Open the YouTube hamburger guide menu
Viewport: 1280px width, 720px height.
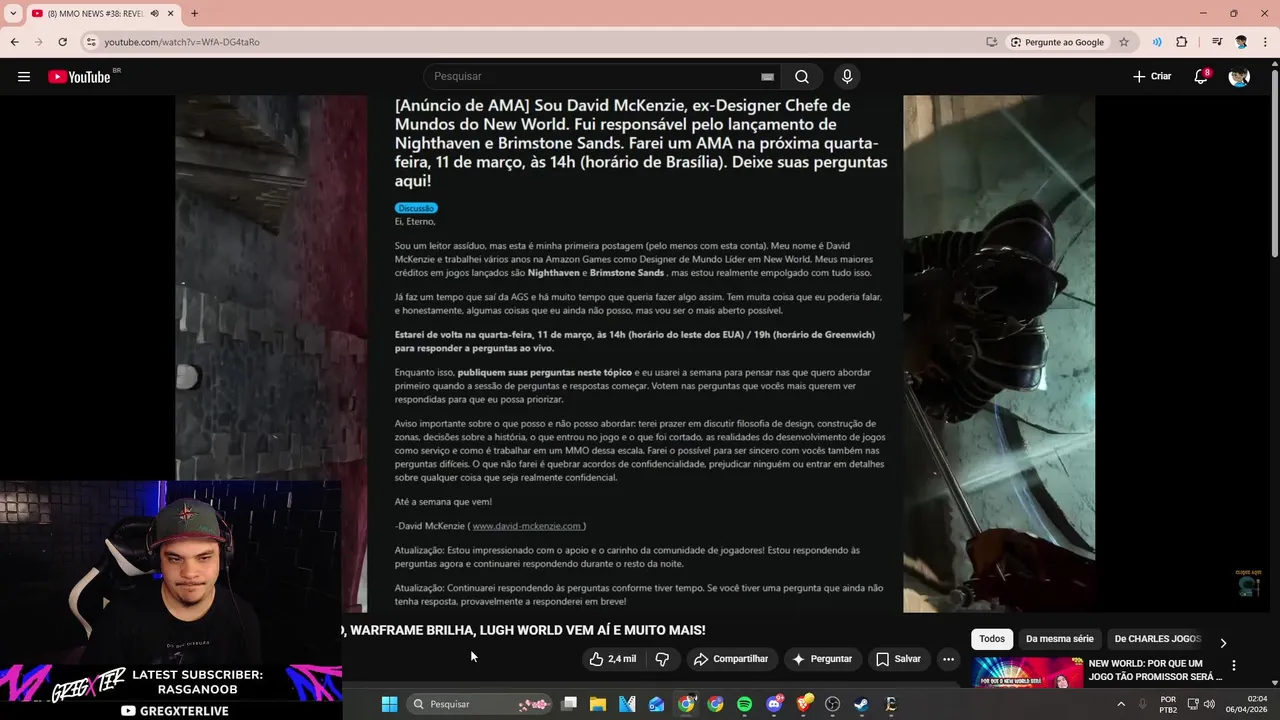(x=24, y=77)
